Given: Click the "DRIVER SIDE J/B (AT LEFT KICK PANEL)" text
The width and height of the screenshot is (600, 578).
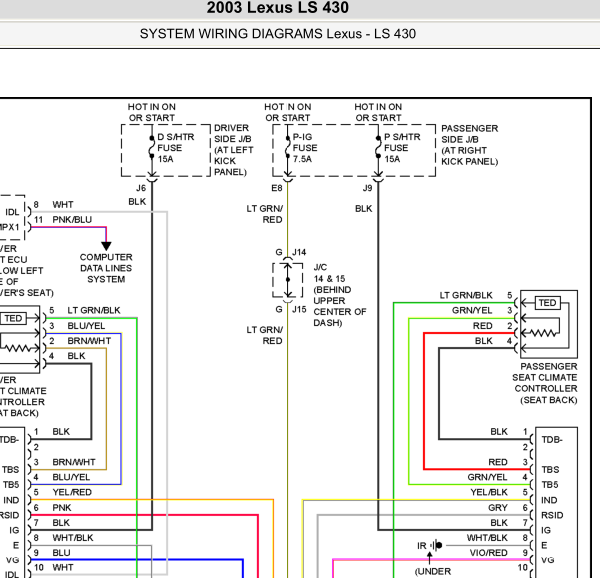Looking at the screenshot, I should pyautogui.click(x=233, y=150).
